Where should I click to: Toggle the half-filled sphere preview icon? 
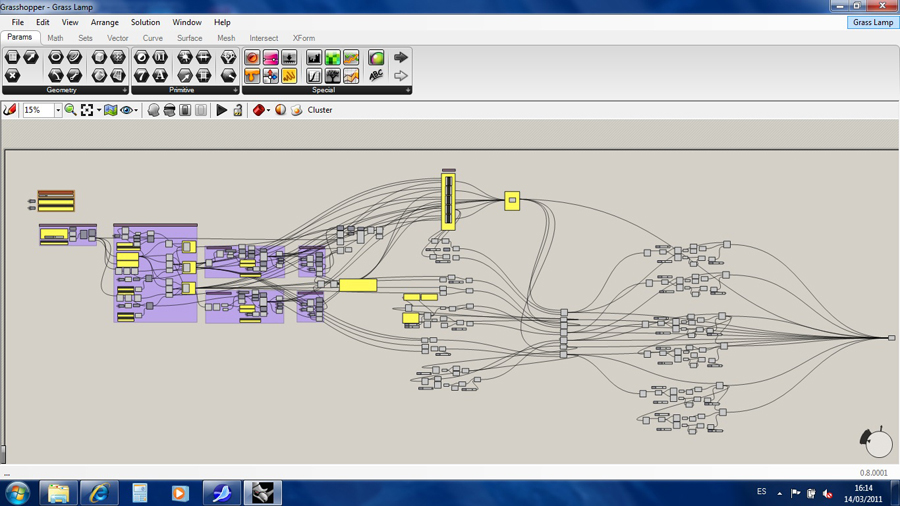tap(280, 110)
